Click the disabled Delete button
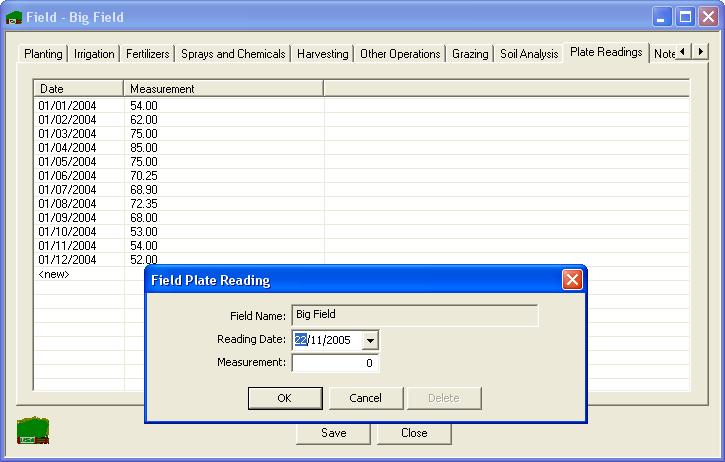725x462 pixels. pos(444,398)
